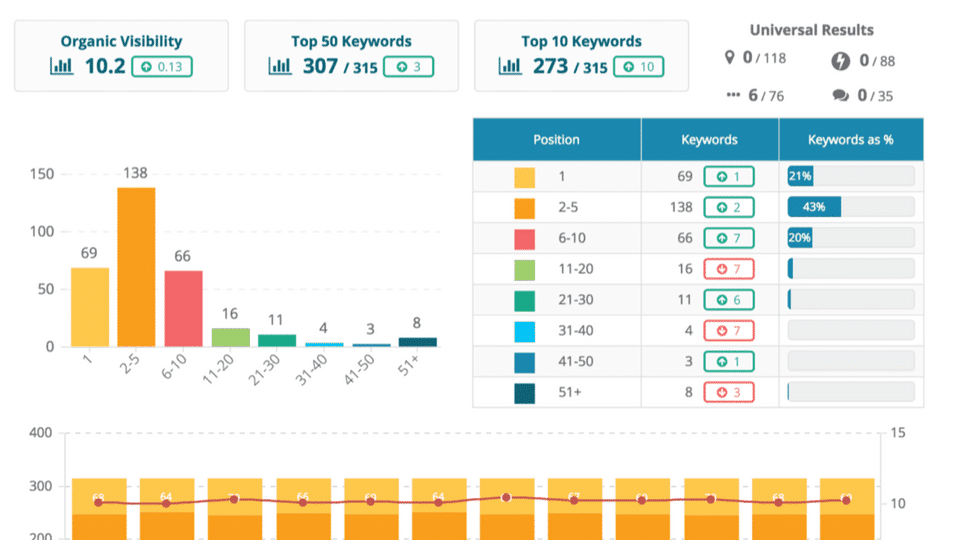The height and width of the screenshot is (540, 960).
Task: Click the lightning bolt universal results icon
Action: [841, 61]
